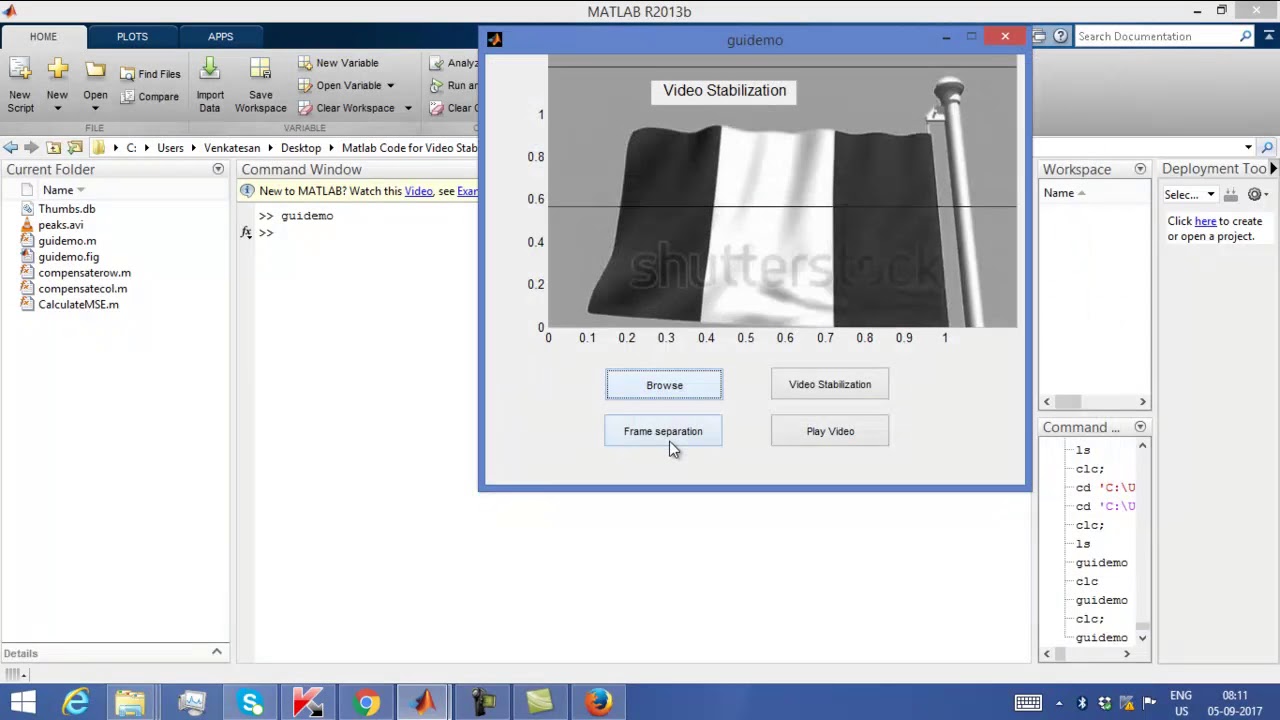1280x720 pixels.
Task: Click the search magnifier in Search Documentation
Action: (x=1246, y=37)
